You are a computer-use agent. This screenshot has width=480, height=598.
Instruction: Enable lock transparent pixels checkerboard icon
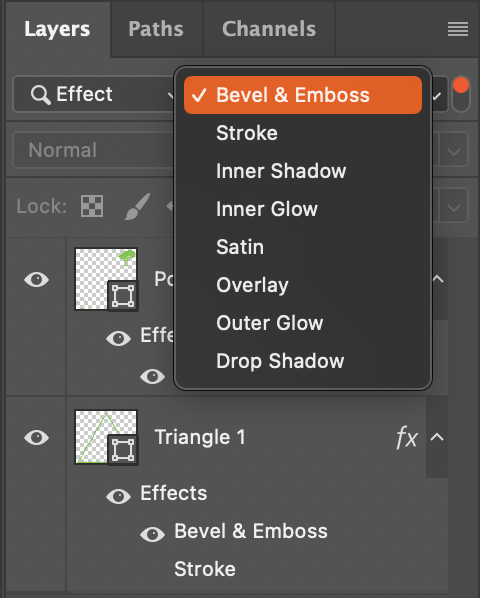pos(92,206)
